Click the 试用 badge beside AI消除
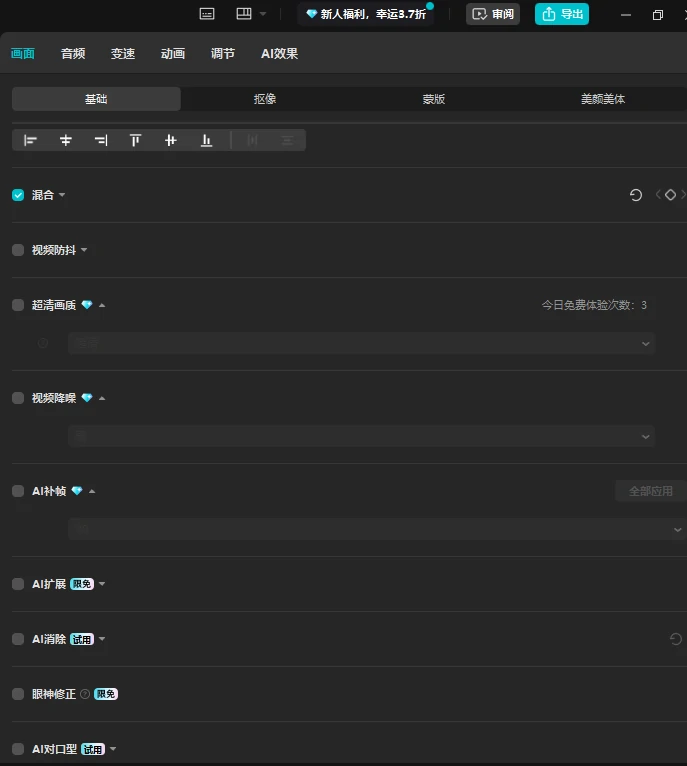This screenshot has width=687, height=766. [x=82, y=639]
